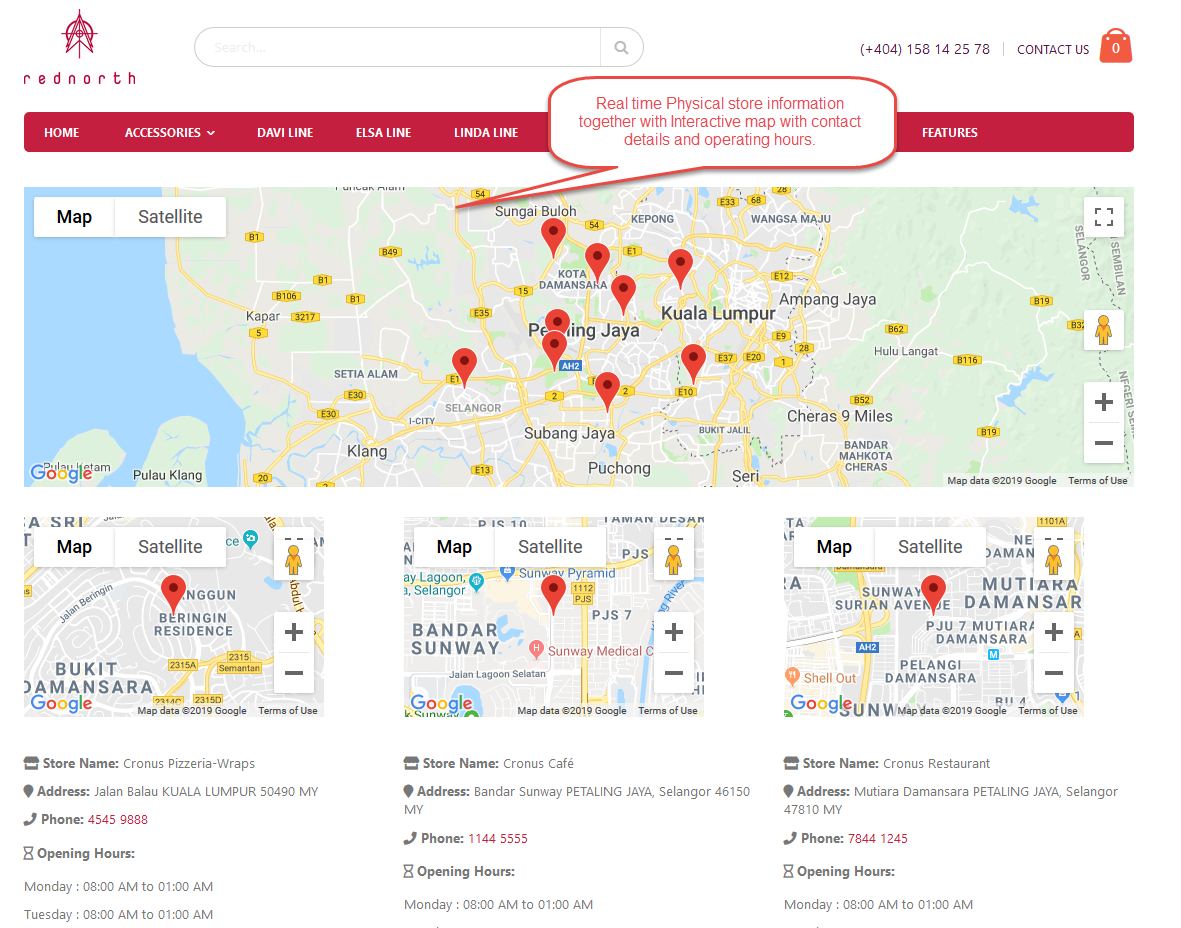
Task: Zoom in on Cronus Pizzeria-Wraps map
Action: click(294, 632)
